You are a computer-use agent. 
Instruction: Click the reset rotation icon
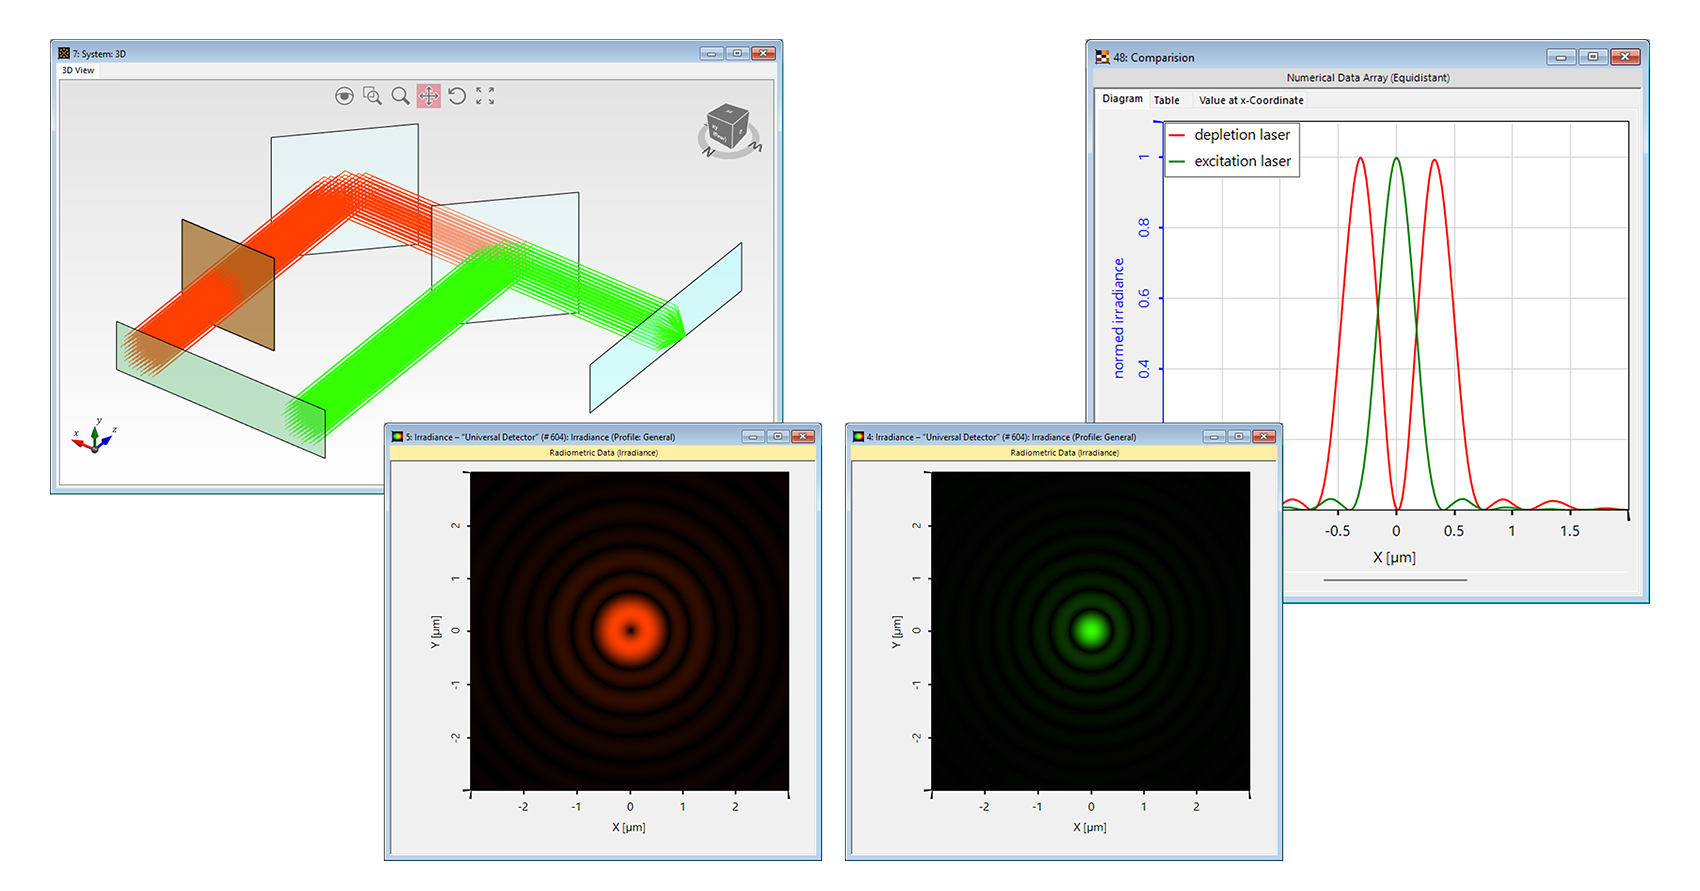pyautogui.click(x=457, y=96)
